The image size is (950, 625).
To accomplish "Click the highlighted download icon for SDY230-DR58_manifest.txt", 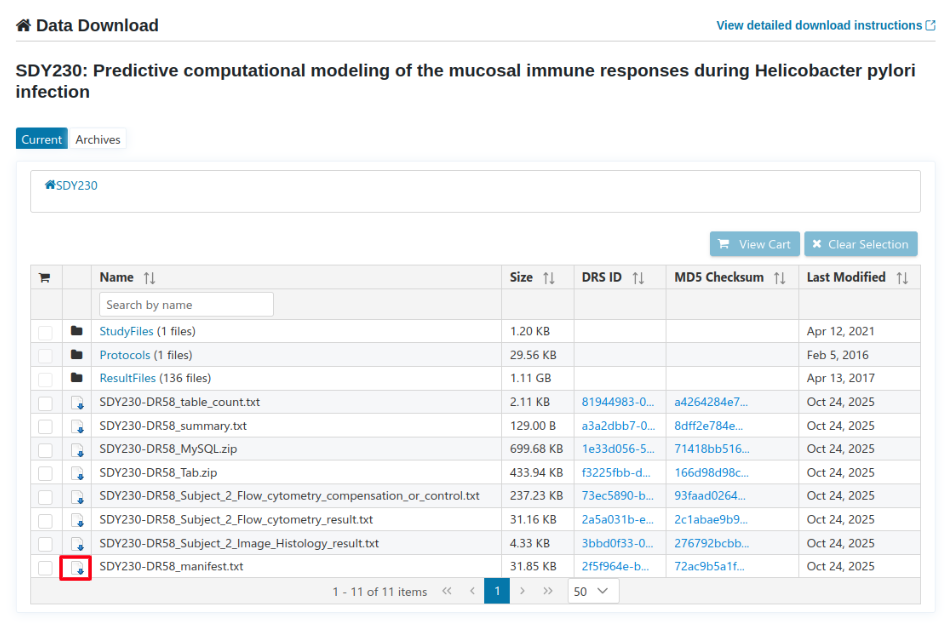I will click(76, 566).
